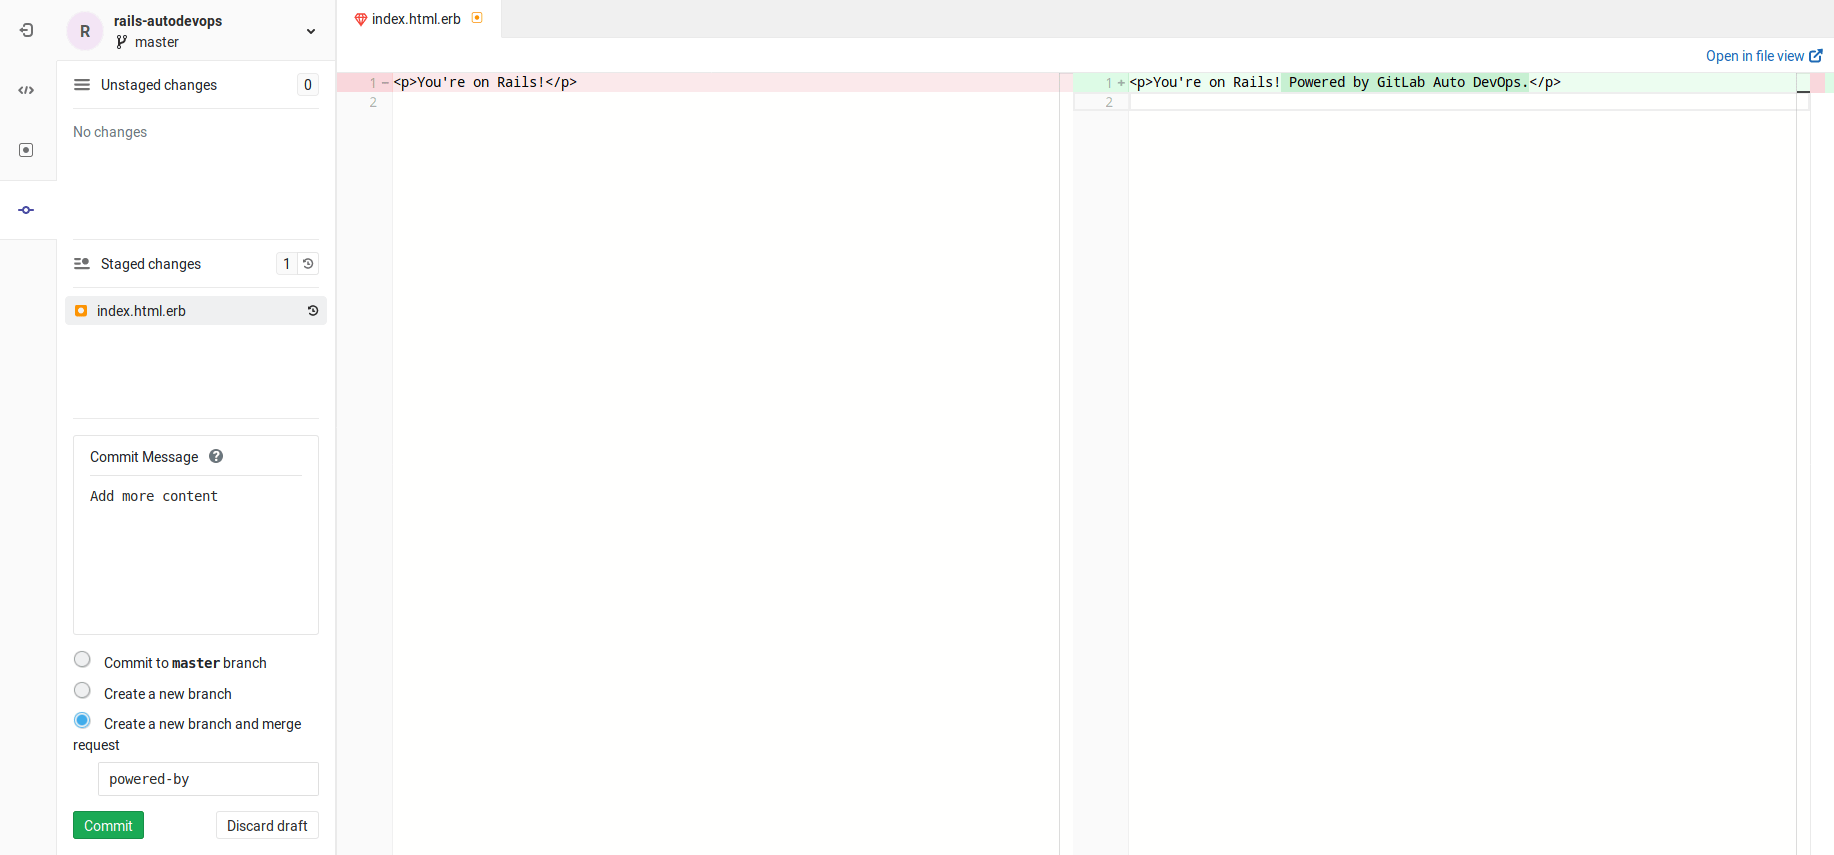Open index.html.erb in staged files list
This screenshot has height=855, width=1834.
coord(142,311)
